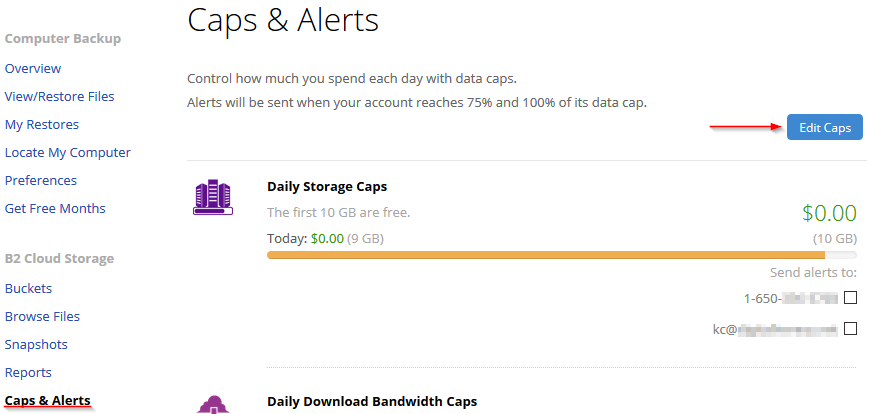Viewport: 872px width, 414px height.
Task: Click Get Free Months link
Action: pos(55,208)
